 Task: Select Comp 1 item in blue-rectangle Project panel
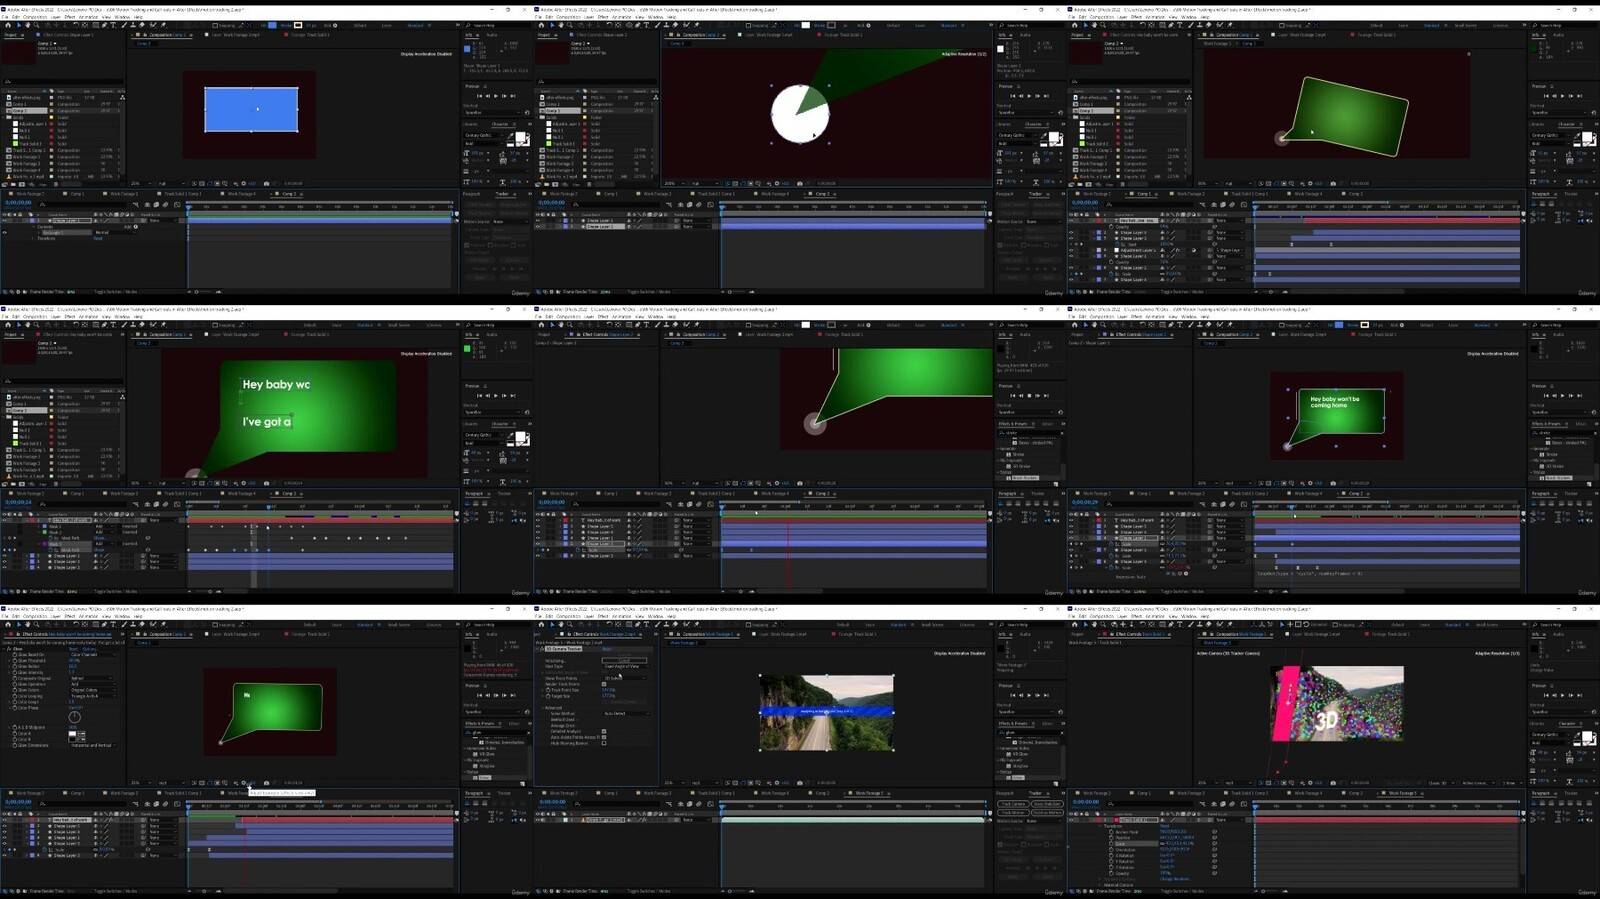(x=19, y=104)
